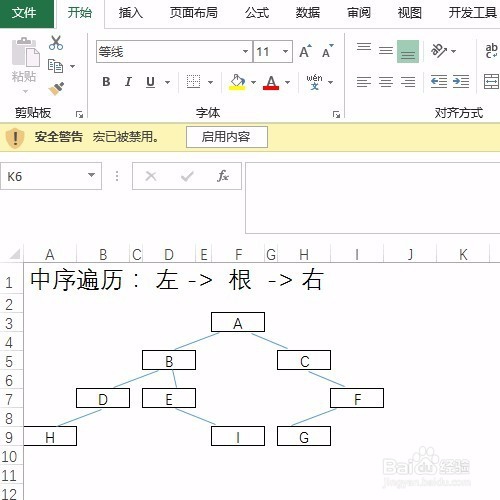
Task: Open font group dialog launcher
Action: [x=336, y=115]
